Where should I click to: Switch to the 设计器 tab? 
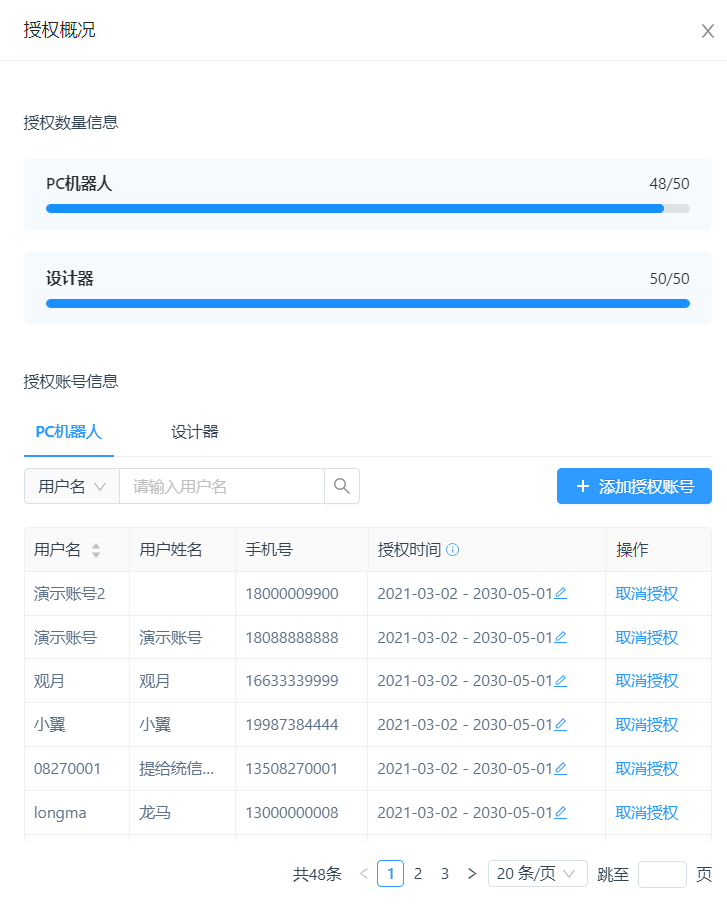(195, 432)
